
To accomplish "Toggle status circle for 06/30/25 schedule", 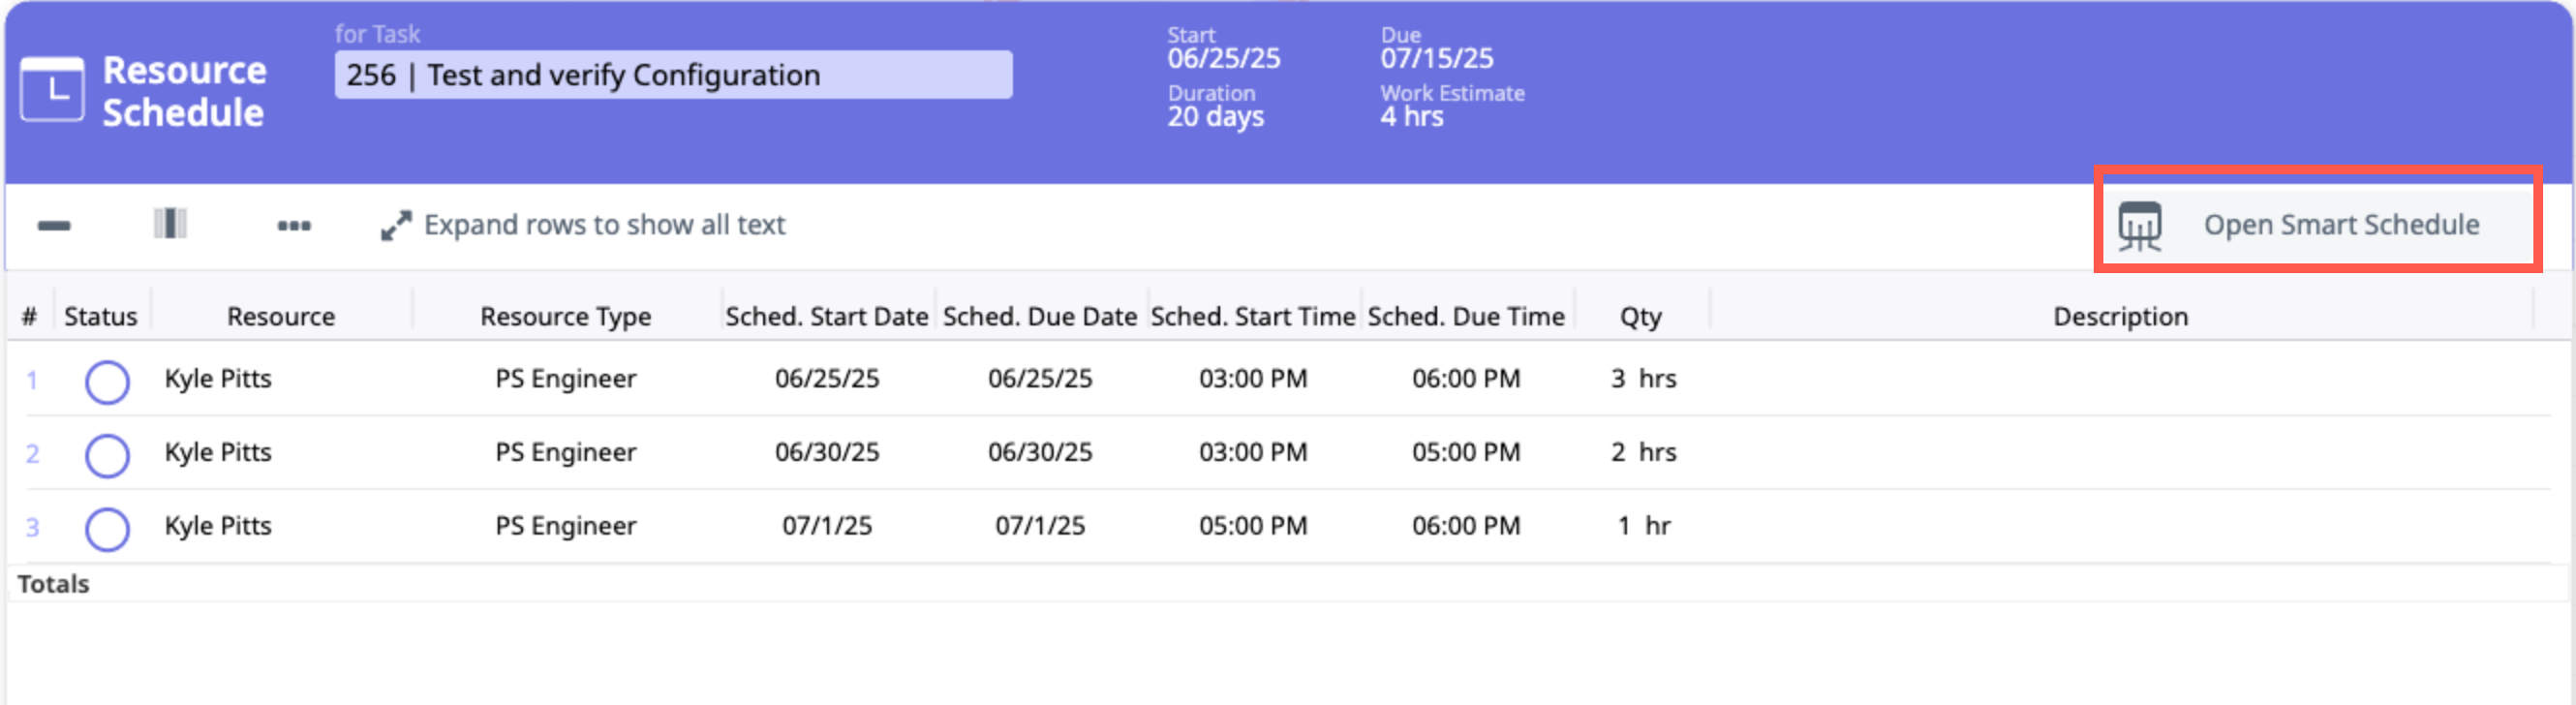I will (x=107, y=455).
